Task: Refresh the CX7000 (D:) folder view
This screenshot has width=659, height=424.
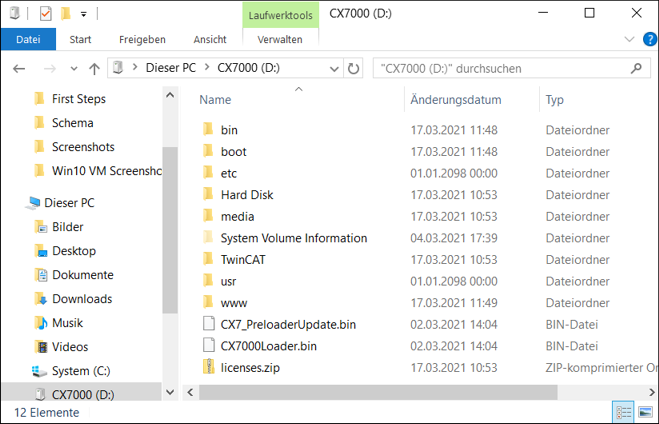Action: (x=353, y=68)
